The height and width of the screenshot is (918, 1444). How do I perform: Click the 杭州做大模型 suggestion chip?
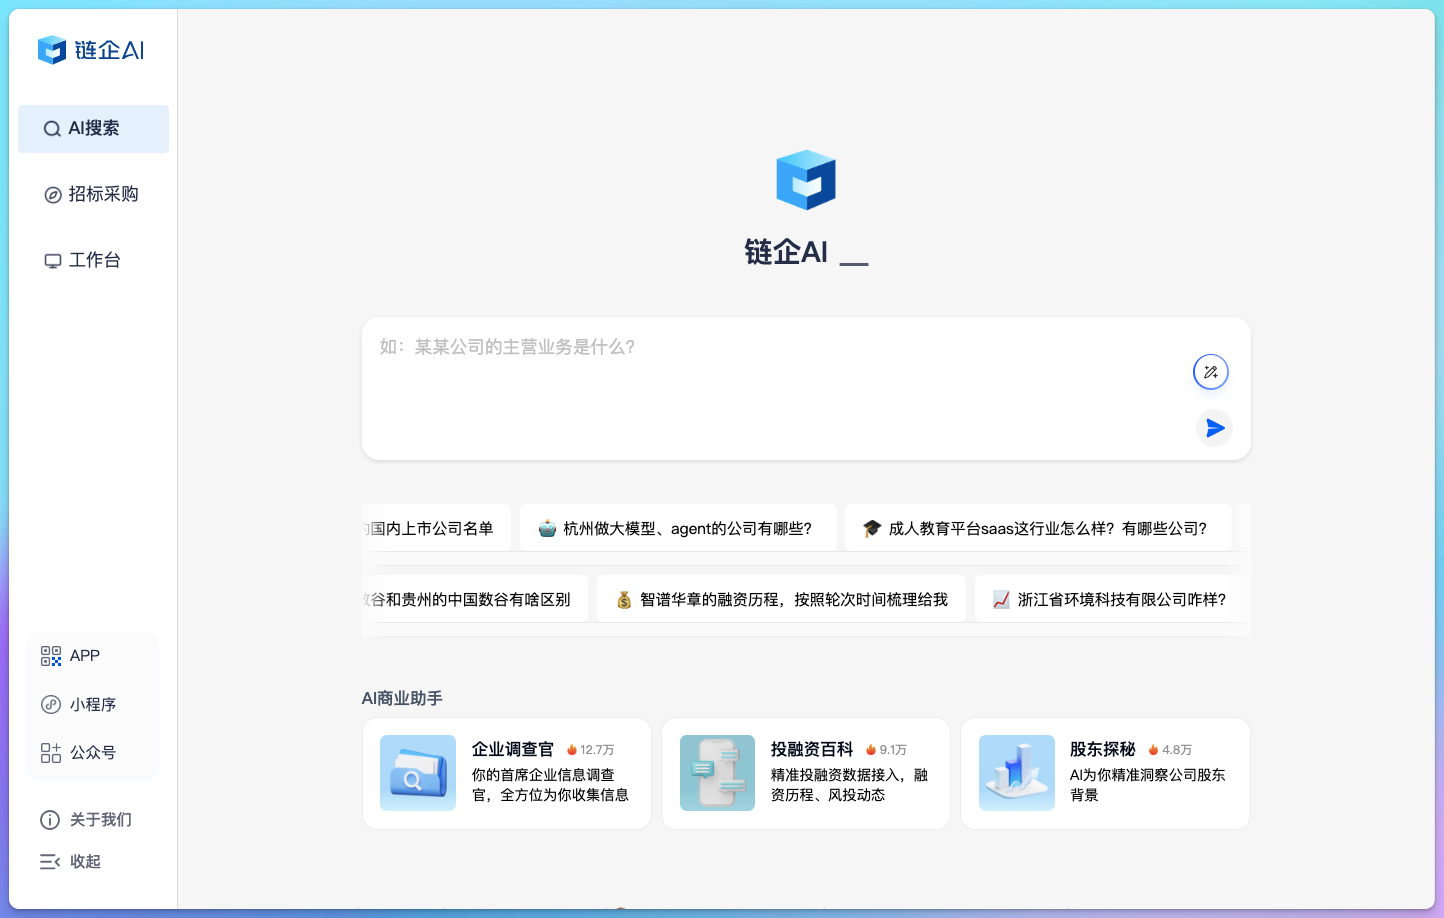pyautogui.click(x=678, y=527)
